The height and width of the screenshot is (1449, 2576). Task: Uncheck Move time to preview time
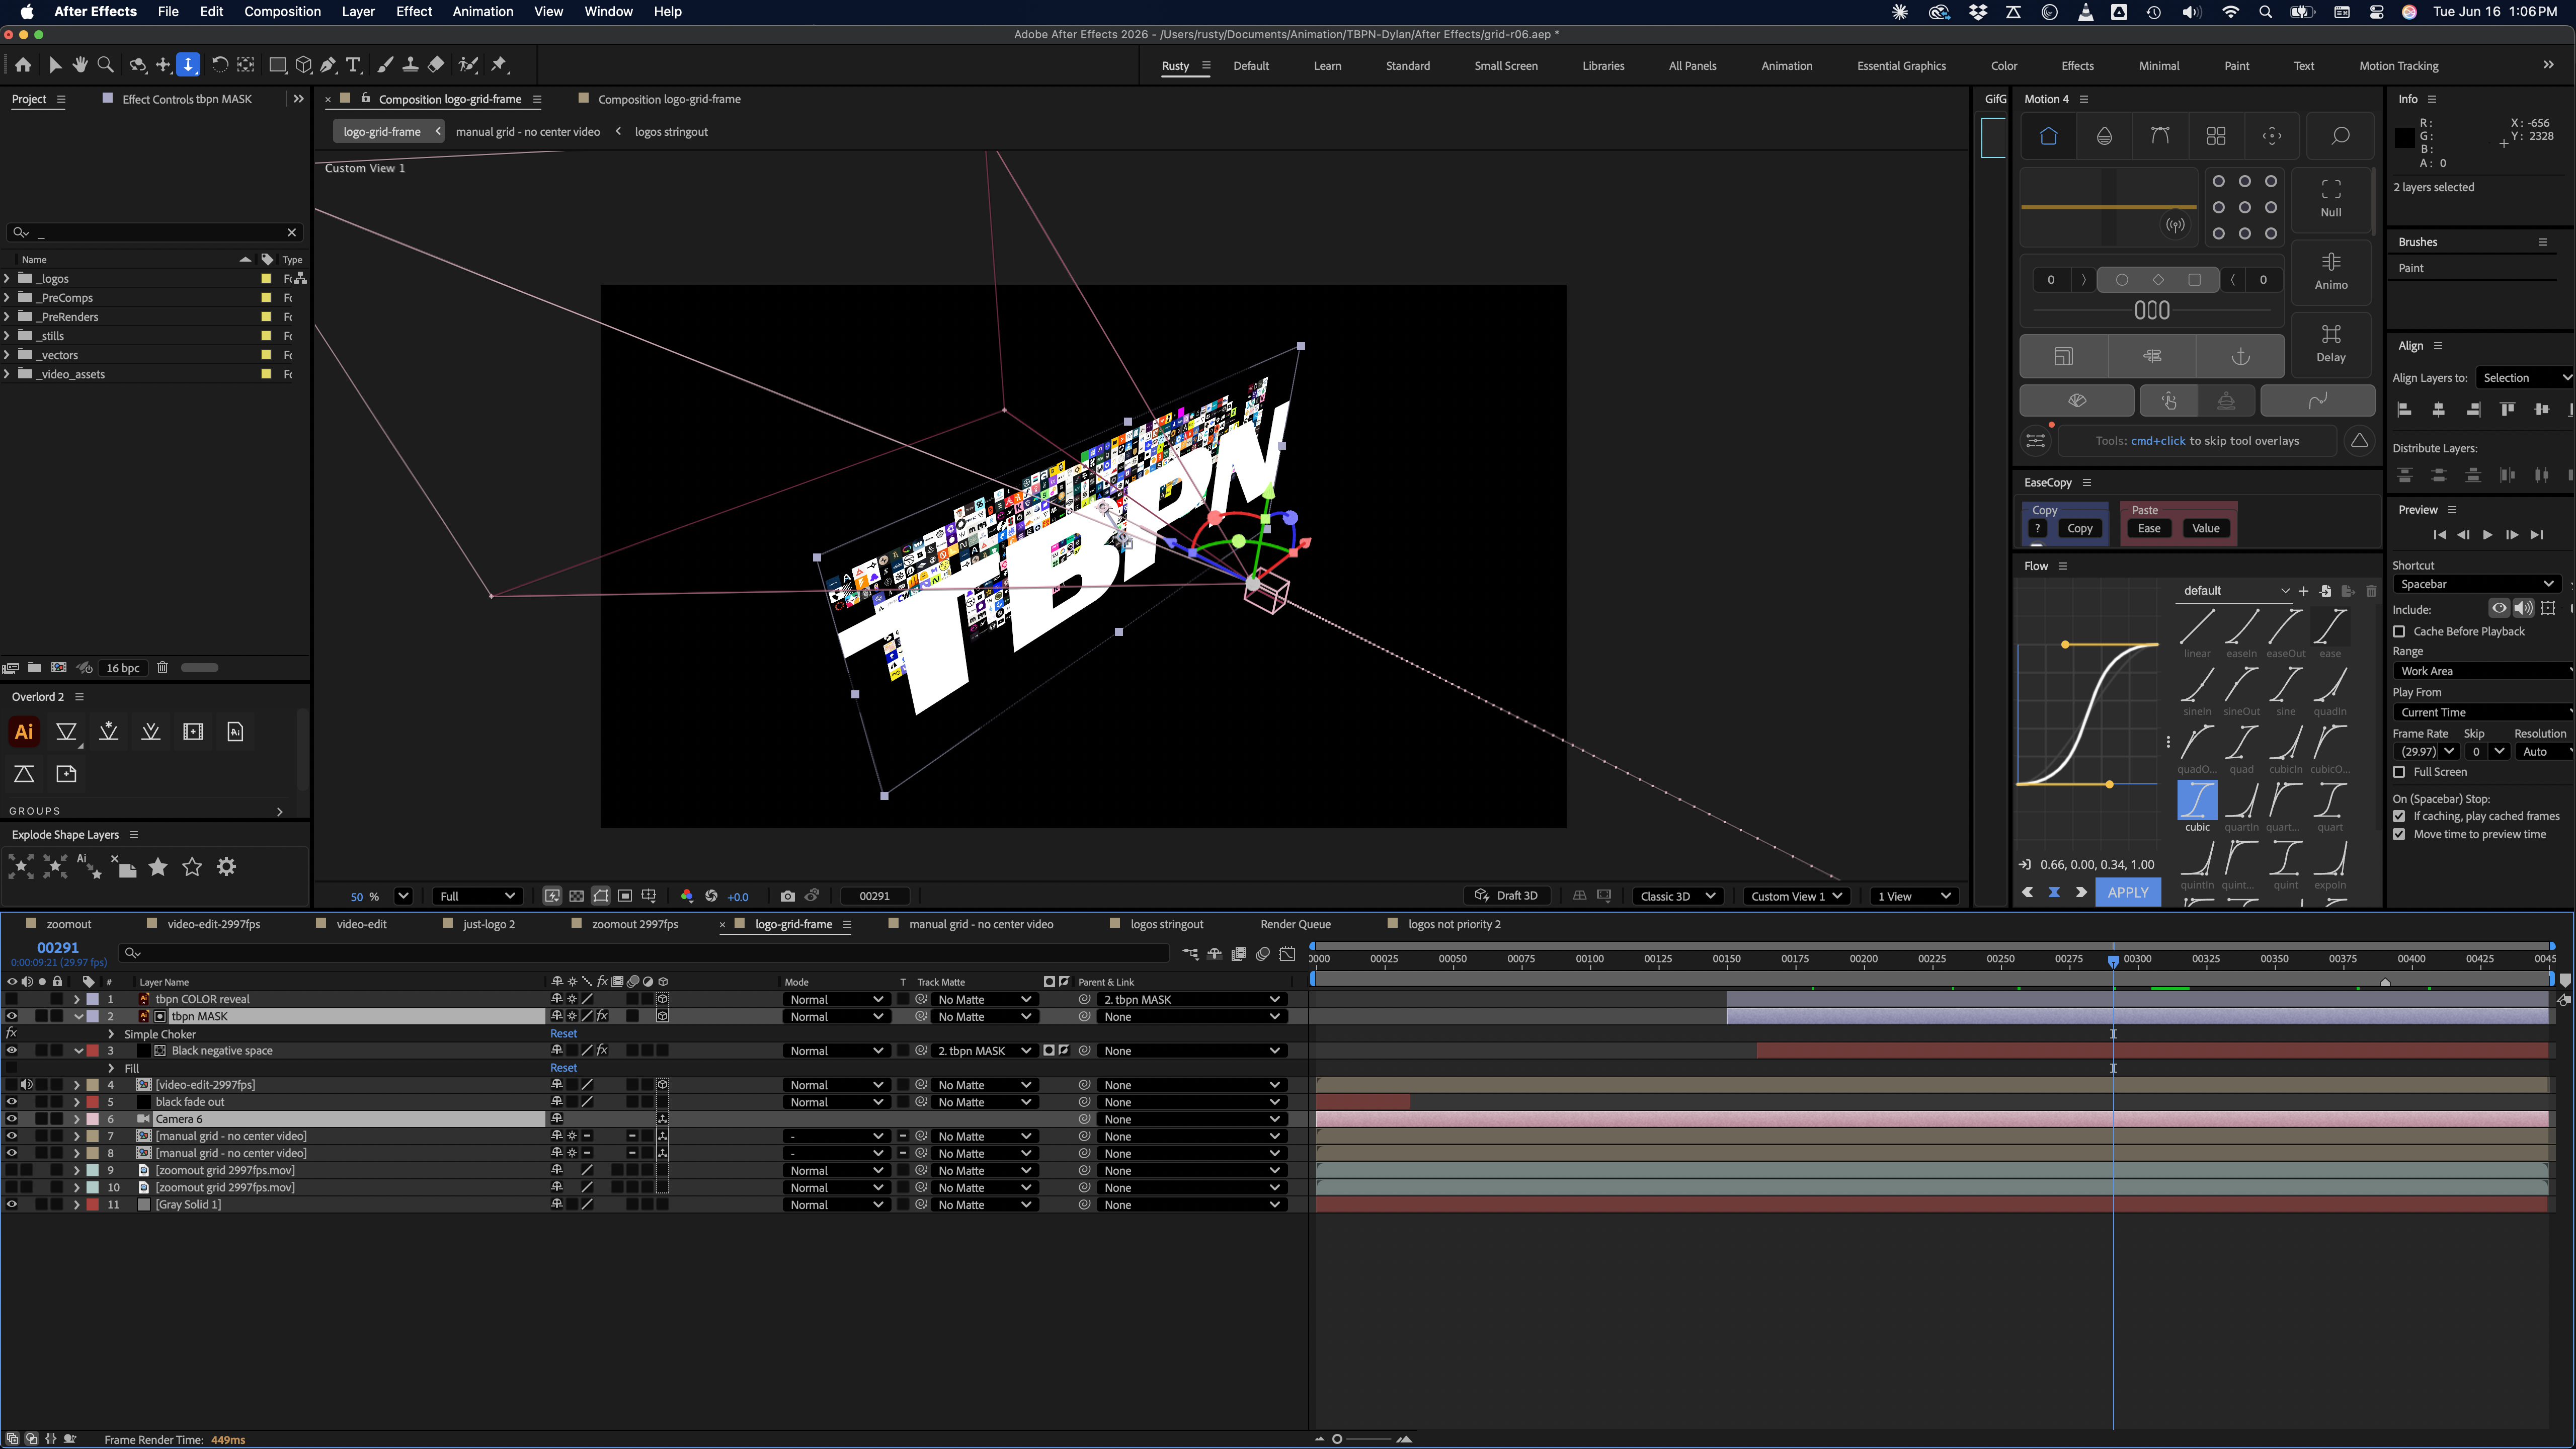[x=2399, y=834]
